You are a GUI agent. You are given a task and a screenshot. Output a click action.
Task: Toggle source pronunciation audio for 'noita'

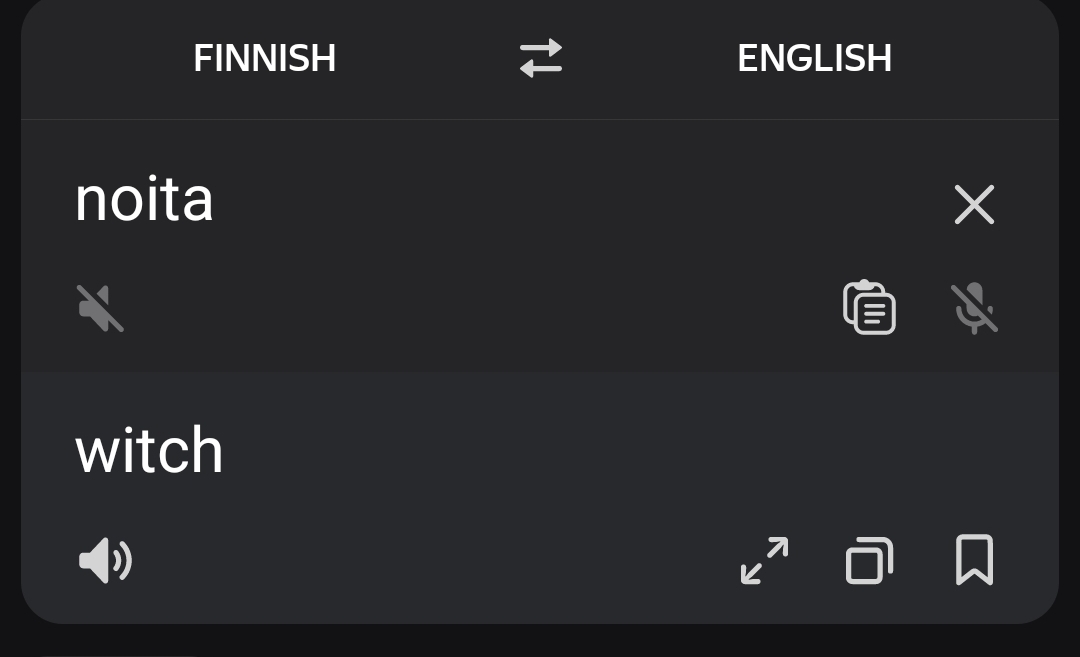click(x=101, y=308)
